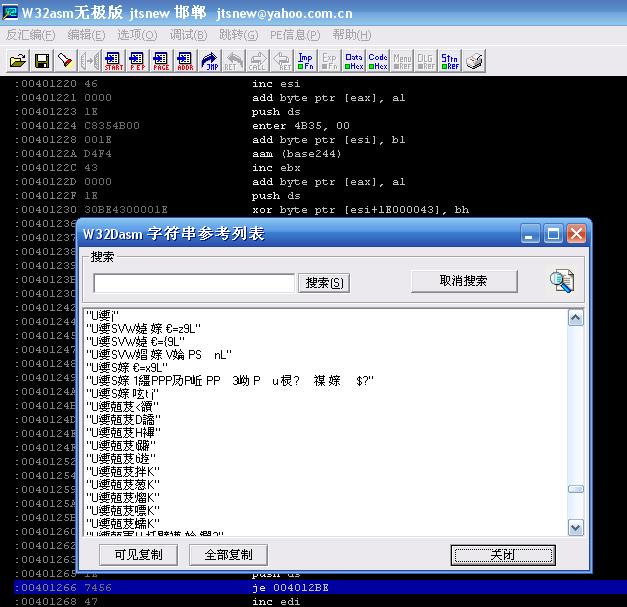Open the PE信息(P) menu
The width and height of the screenshot is (627, 607).
click(295, 35)
